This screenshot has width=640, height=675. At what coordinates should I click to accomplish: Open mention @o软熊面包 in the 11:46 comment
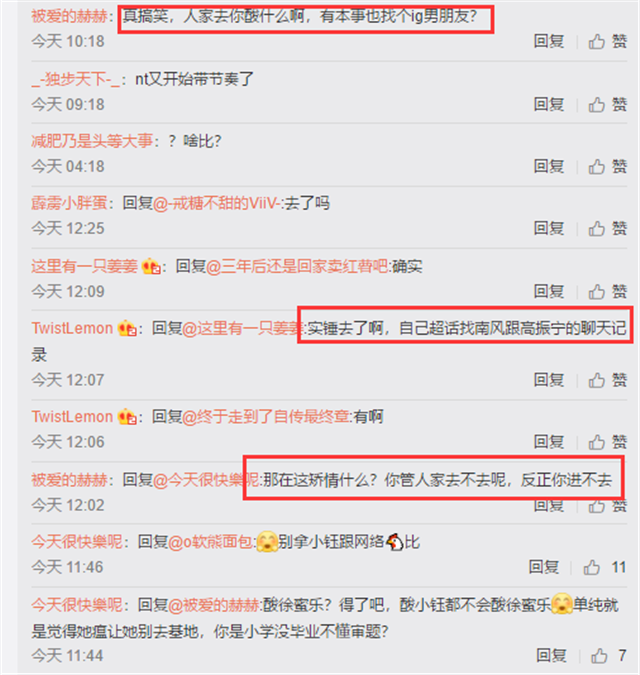pos(210,542)
